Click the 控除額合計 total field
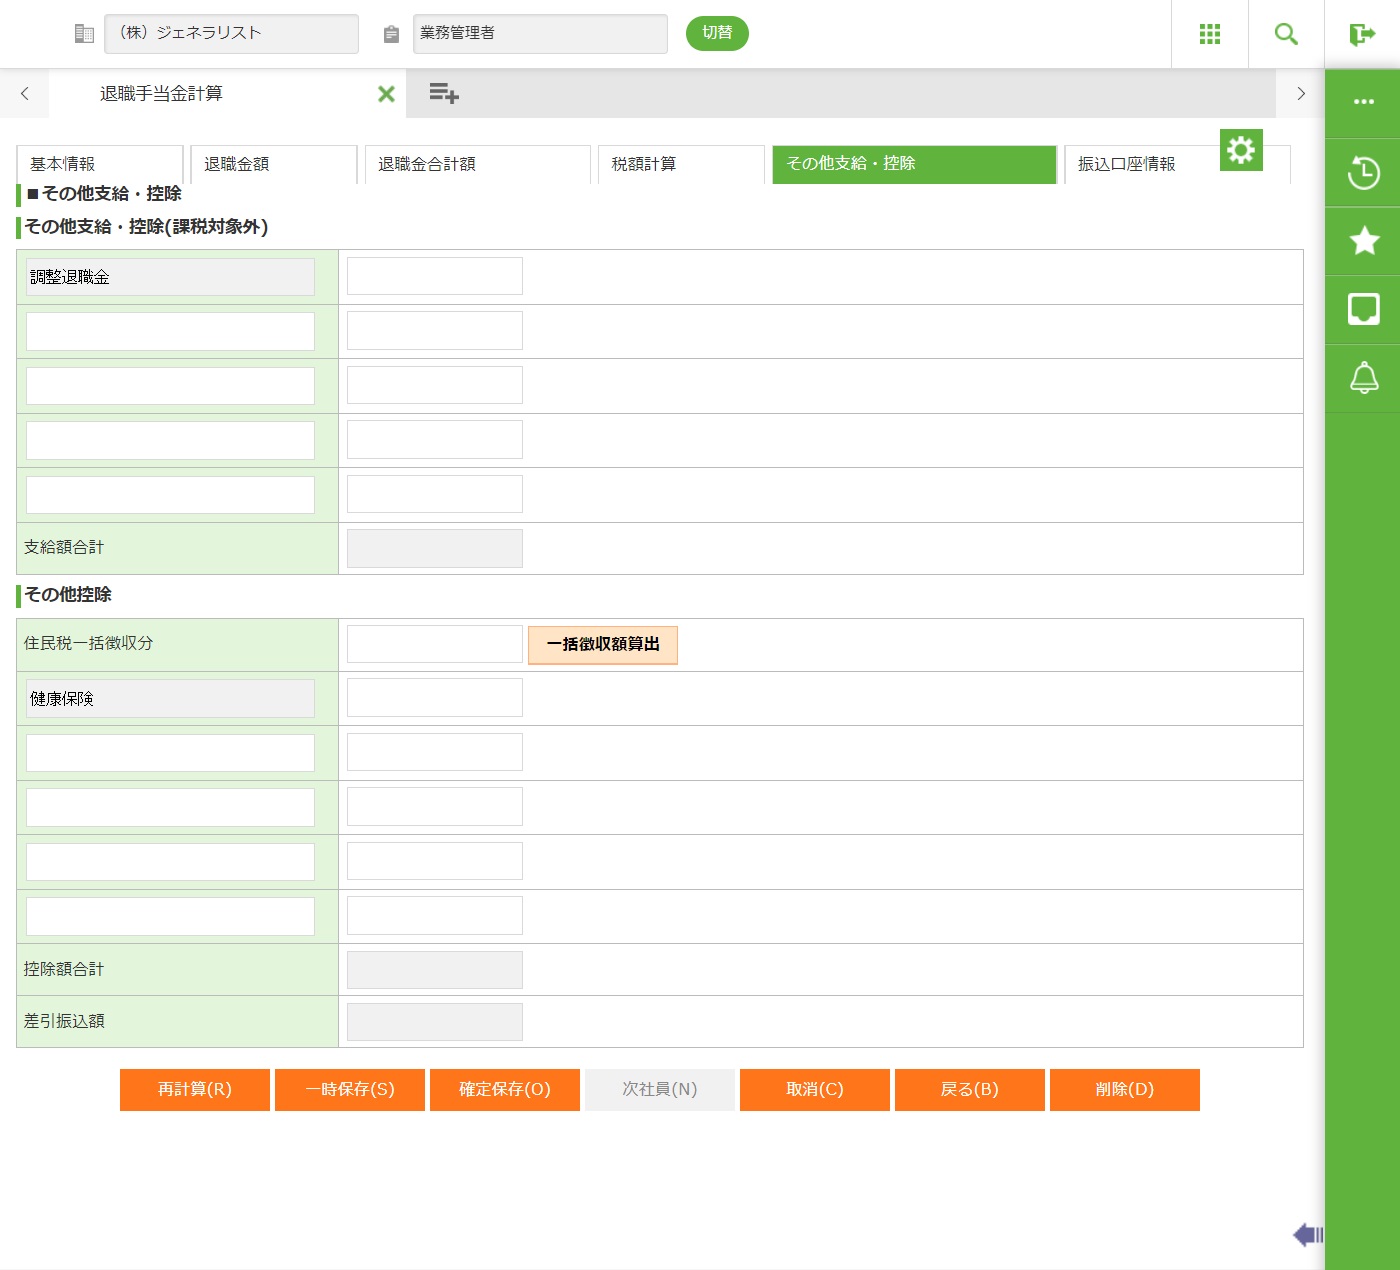The height and width of the screenshot is (1270, 1400). [x=435, y=970]
